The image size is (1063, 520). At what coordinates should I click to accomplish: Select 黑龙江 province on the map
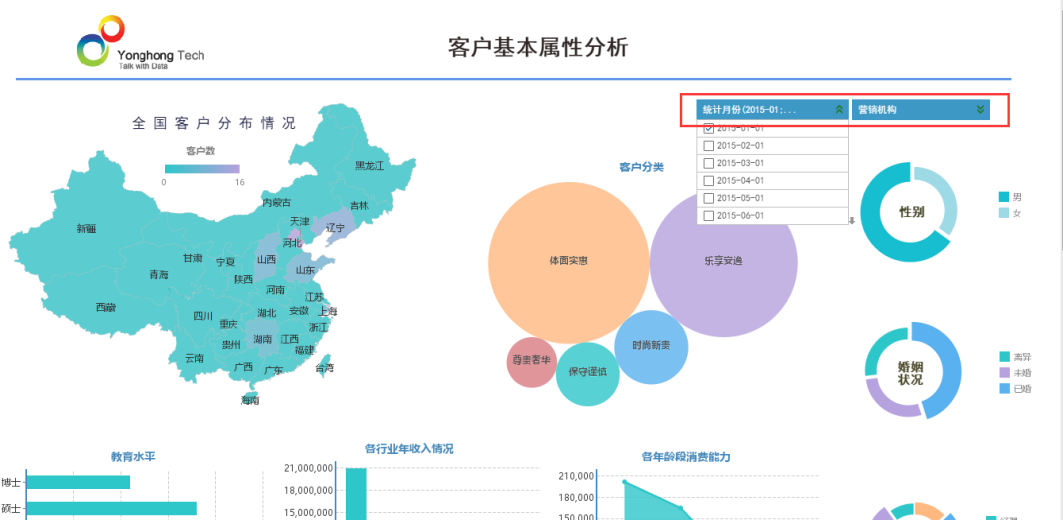click(x=369, y=165)
